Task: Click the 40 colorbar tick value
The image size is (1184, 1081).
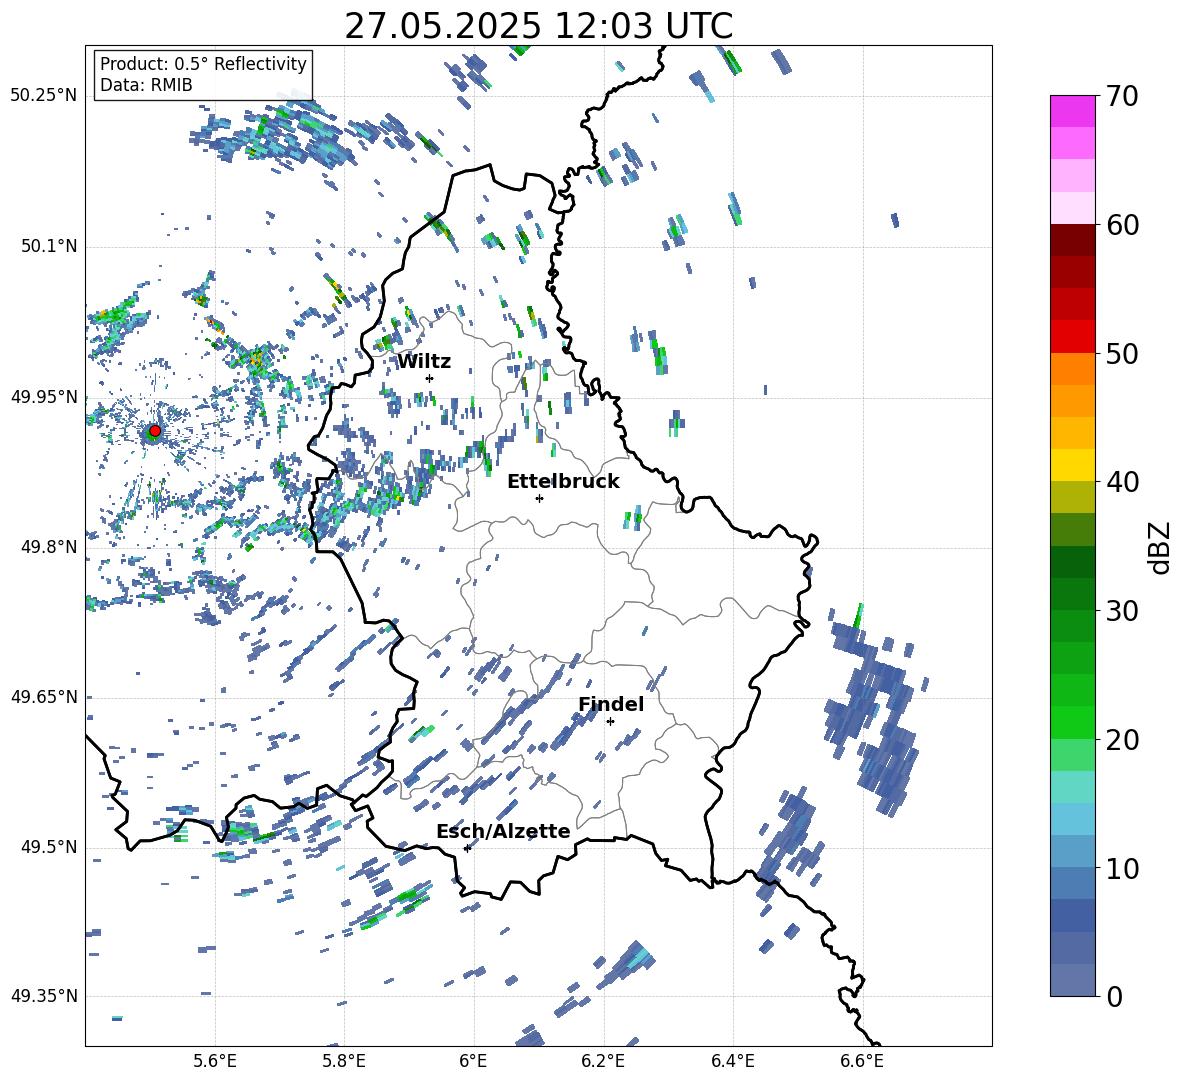Action: coord(1123,482)
